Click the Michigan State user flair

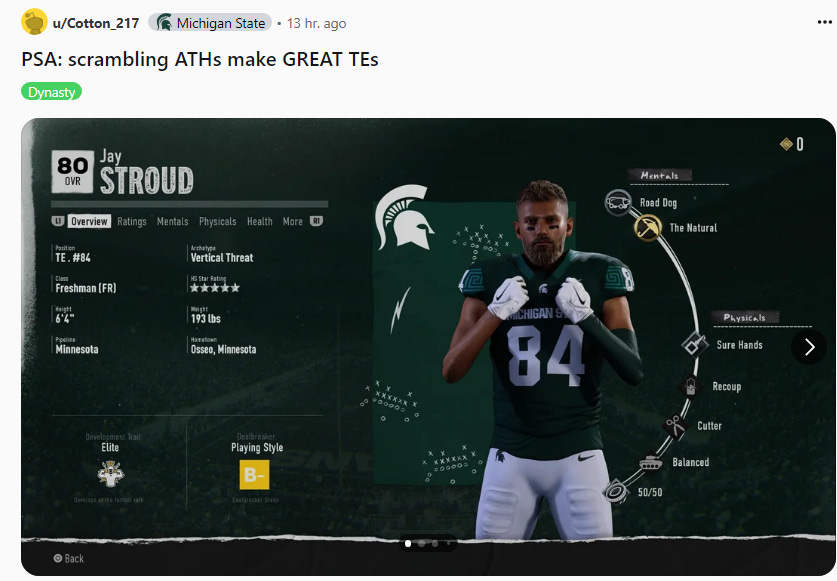tap(210, 23)
